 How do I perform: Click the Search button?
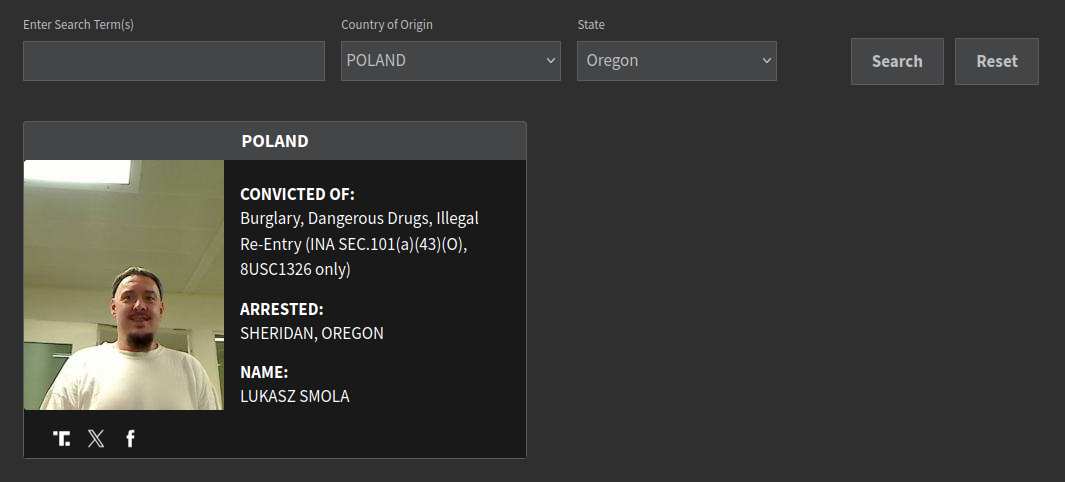point(897,61)
